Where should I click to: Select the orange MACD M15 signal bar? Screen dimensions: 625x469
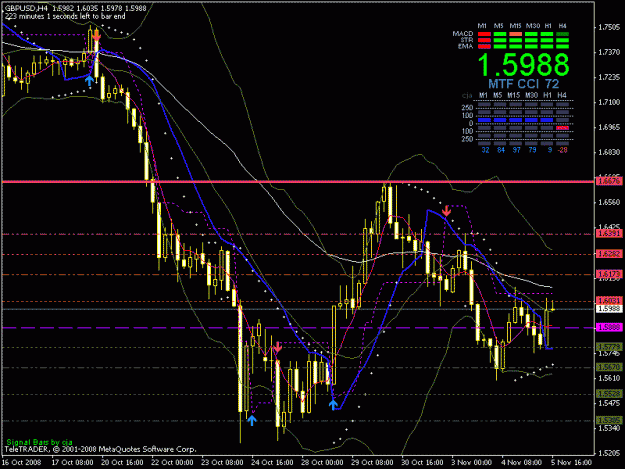click(515, 34)
